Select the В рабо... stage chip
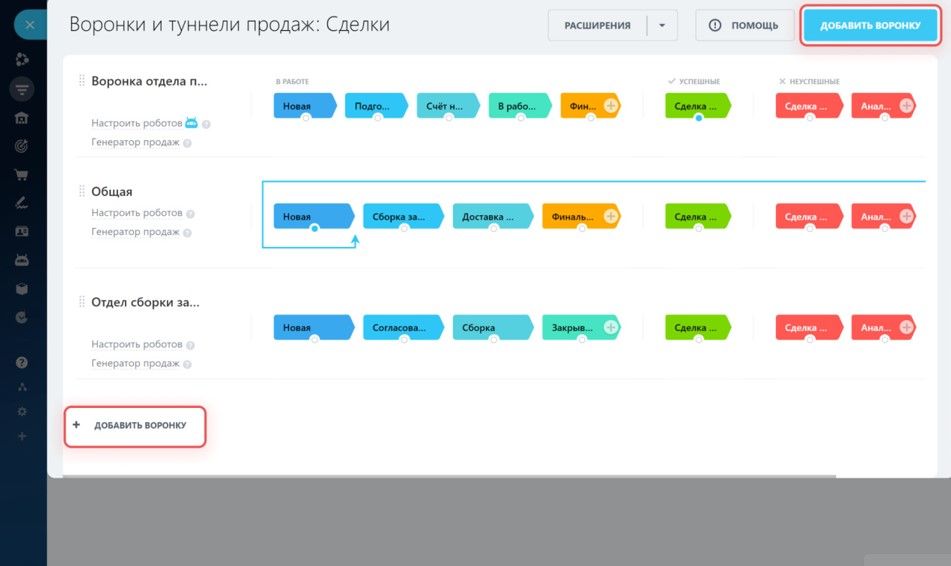This screenshot has height=566, width=951. (520, 106)
